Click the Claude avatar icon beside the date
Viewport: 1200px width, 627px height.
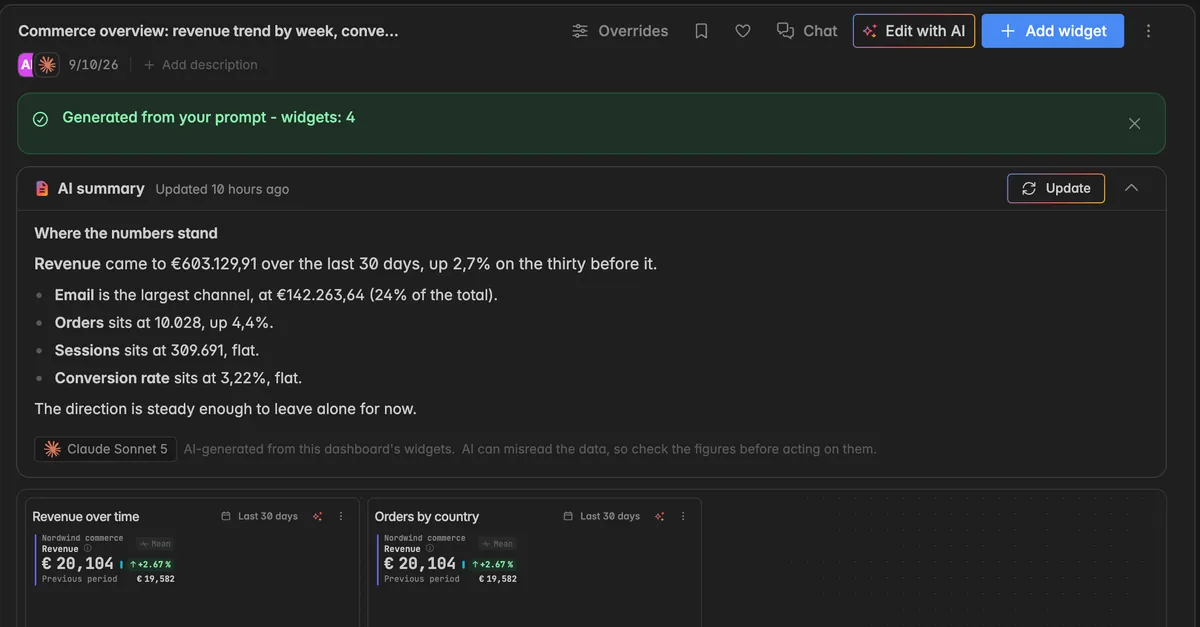(47, 65)
